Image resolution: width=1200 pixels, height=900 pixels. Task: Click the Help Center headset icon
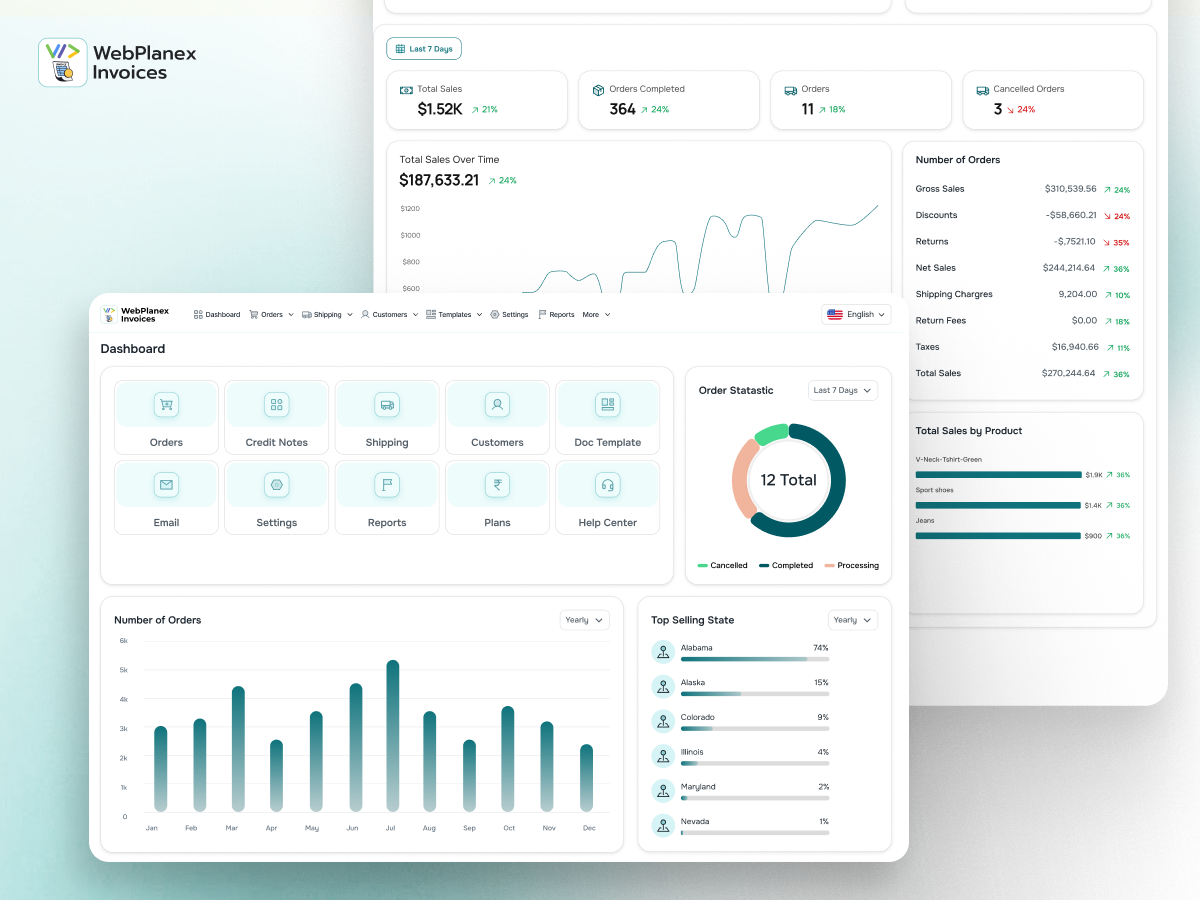tap(607, 485)
